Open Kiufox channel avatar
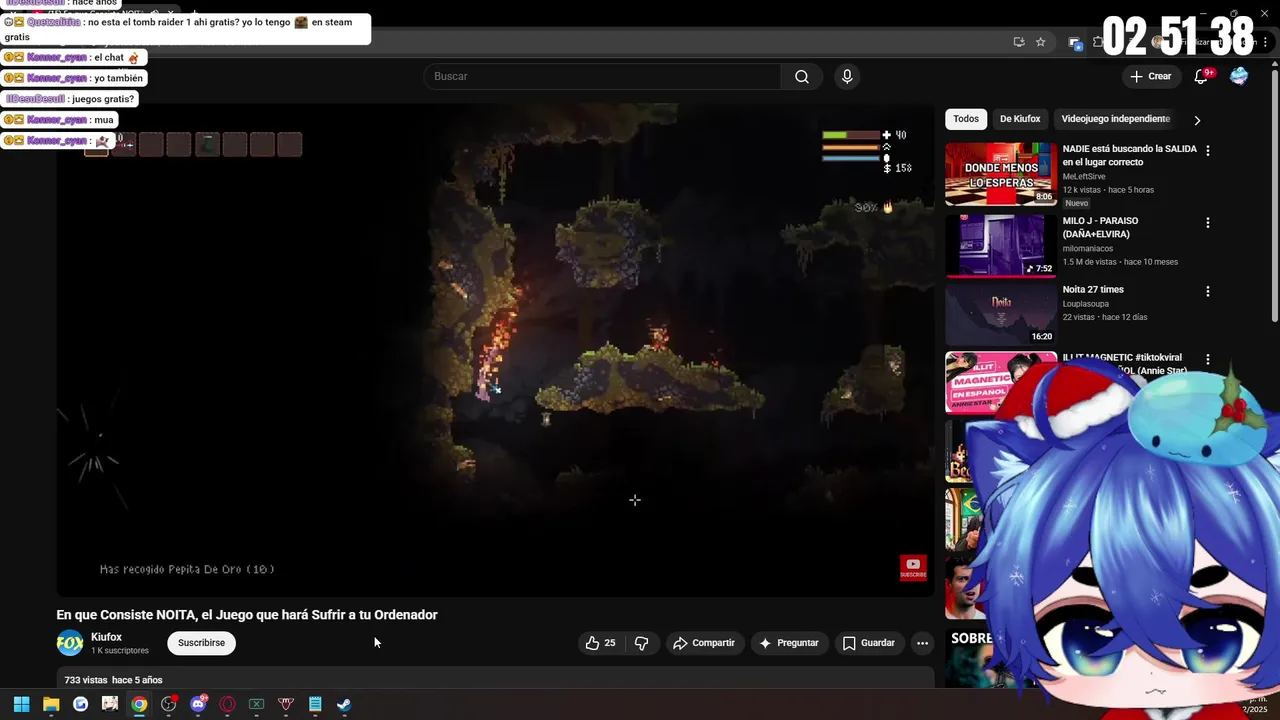Image resolution: width=1280 pixels, height=720 pixels. pyautogui.click(x=70, y=643)
